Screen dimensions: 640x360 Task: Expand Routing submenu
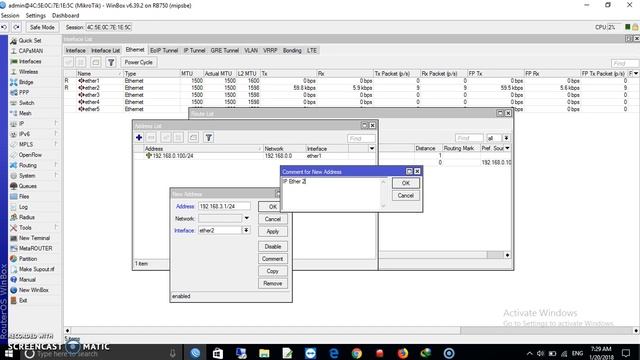(56, 165)
